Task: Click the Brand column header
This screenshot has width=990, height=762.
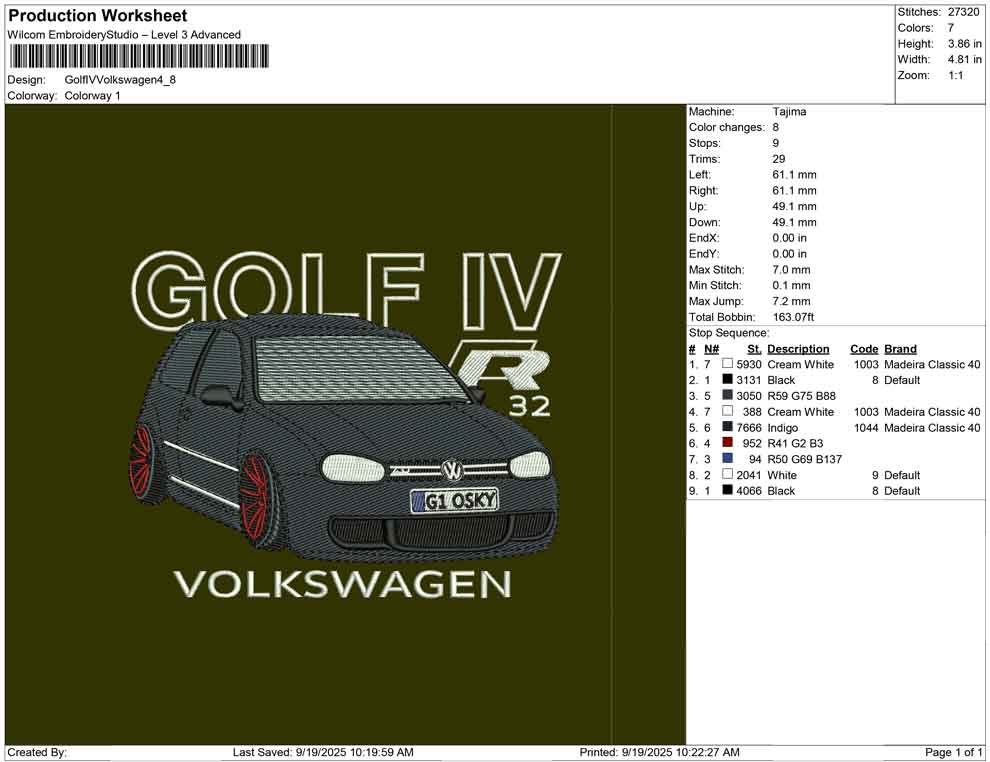Action: point(900,349)
